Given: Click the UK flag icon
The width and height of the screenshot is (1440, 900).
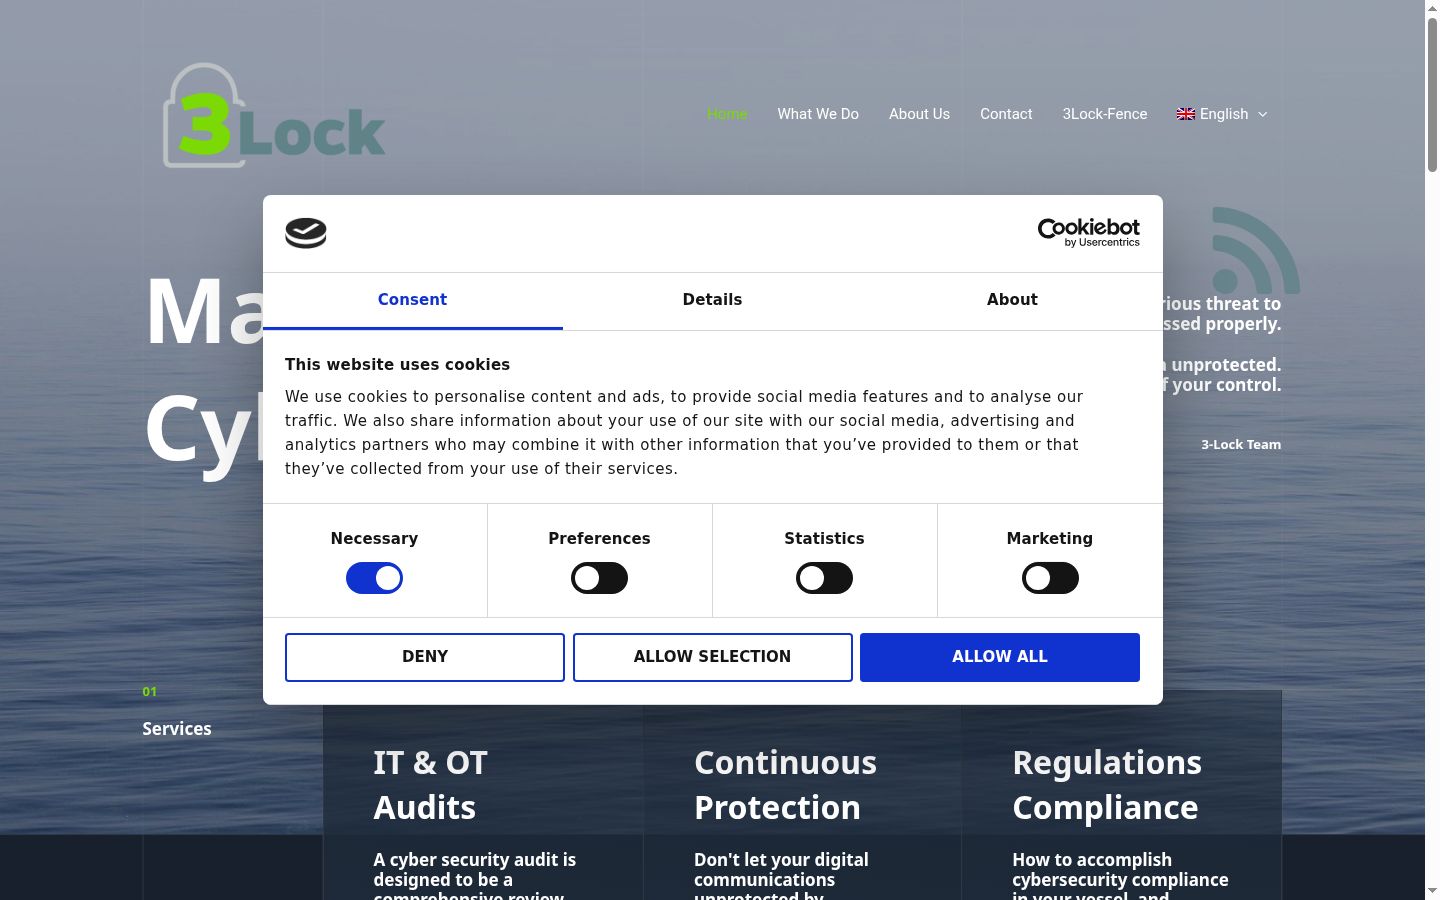Looking at the screenshot, I should (1186, 114).
